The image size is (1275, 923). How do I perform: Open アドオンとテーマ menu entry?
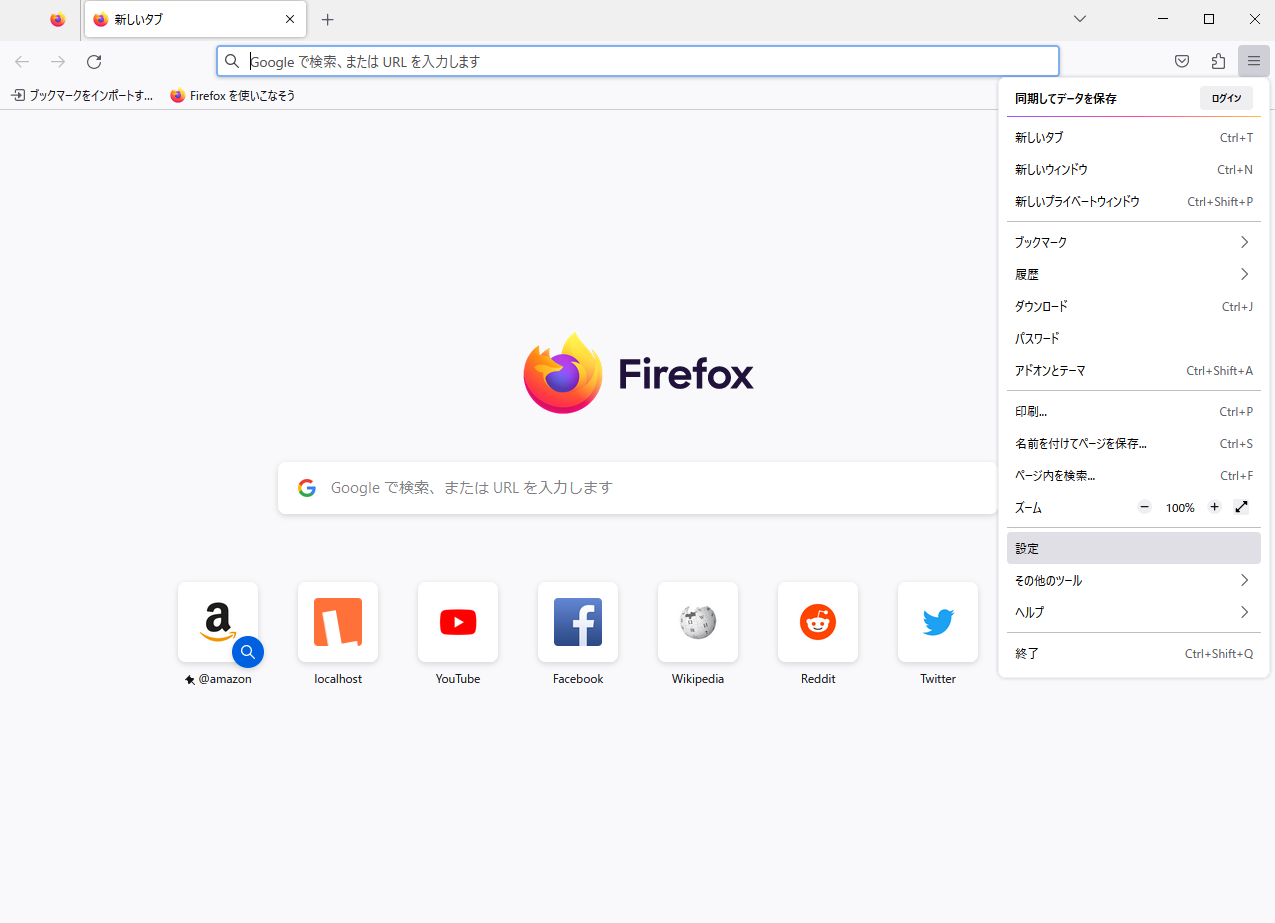pos(1134,370)
